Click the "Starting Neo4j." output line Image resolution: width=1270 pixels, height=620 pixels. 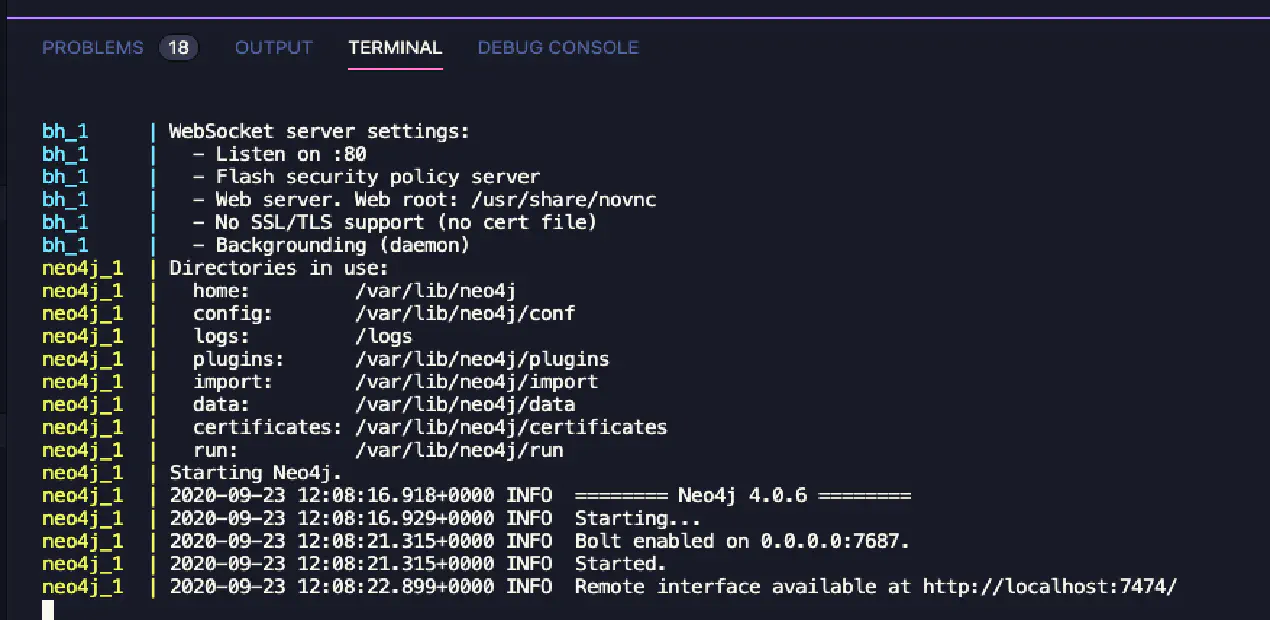[256, 473]
